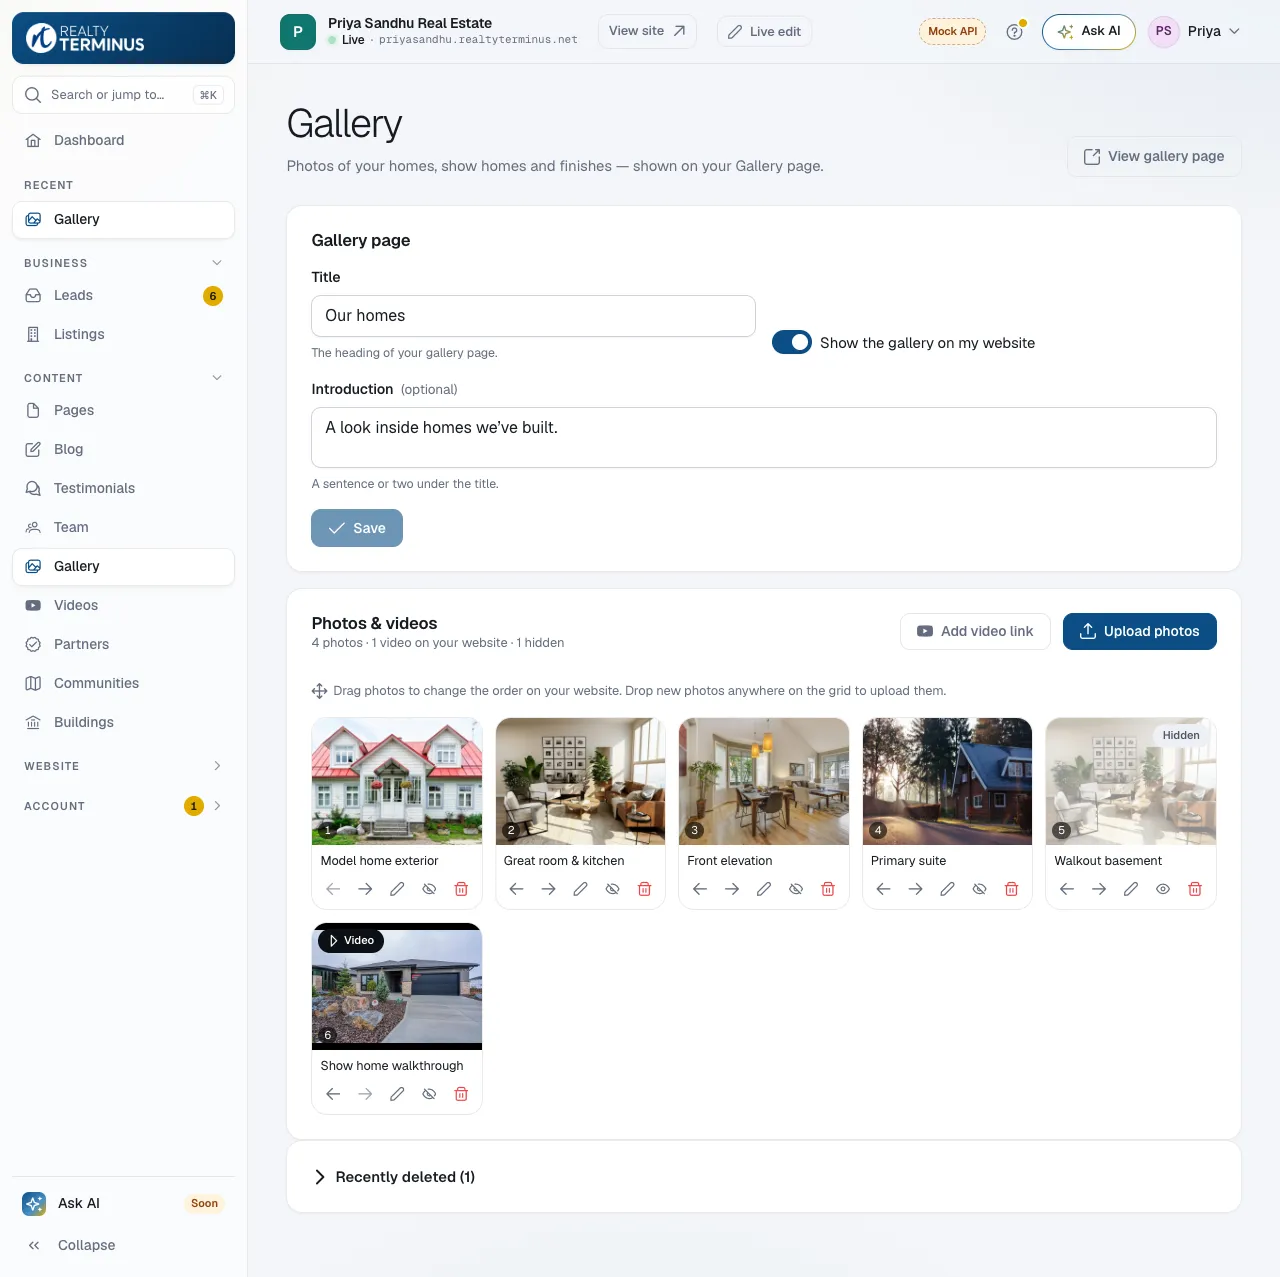Hide the Model home exterior photo
The height and width of the screenshot is (1277, 1280).
click(x=429, y=889)
